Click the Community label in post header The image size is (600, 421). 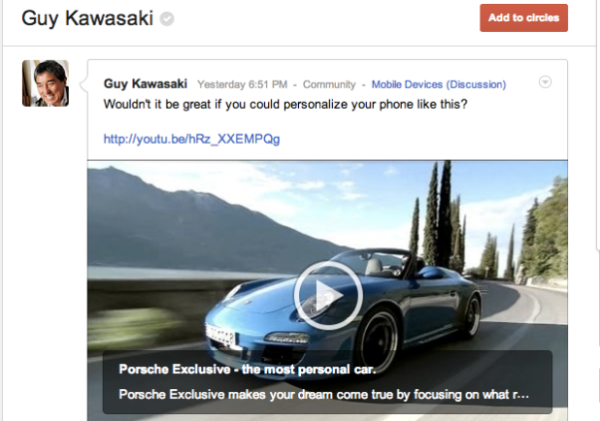coord(329,84)
